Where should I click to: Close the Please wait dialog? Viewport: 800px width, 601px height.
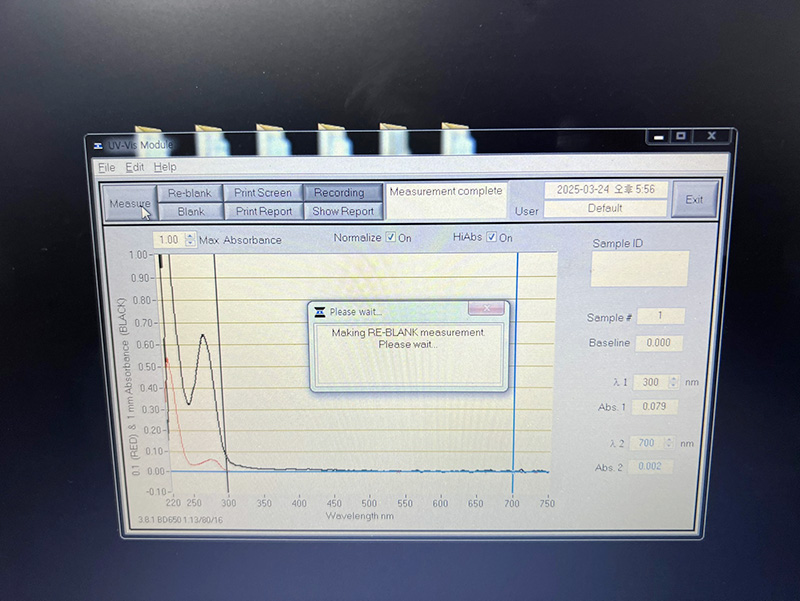[486, 309]
